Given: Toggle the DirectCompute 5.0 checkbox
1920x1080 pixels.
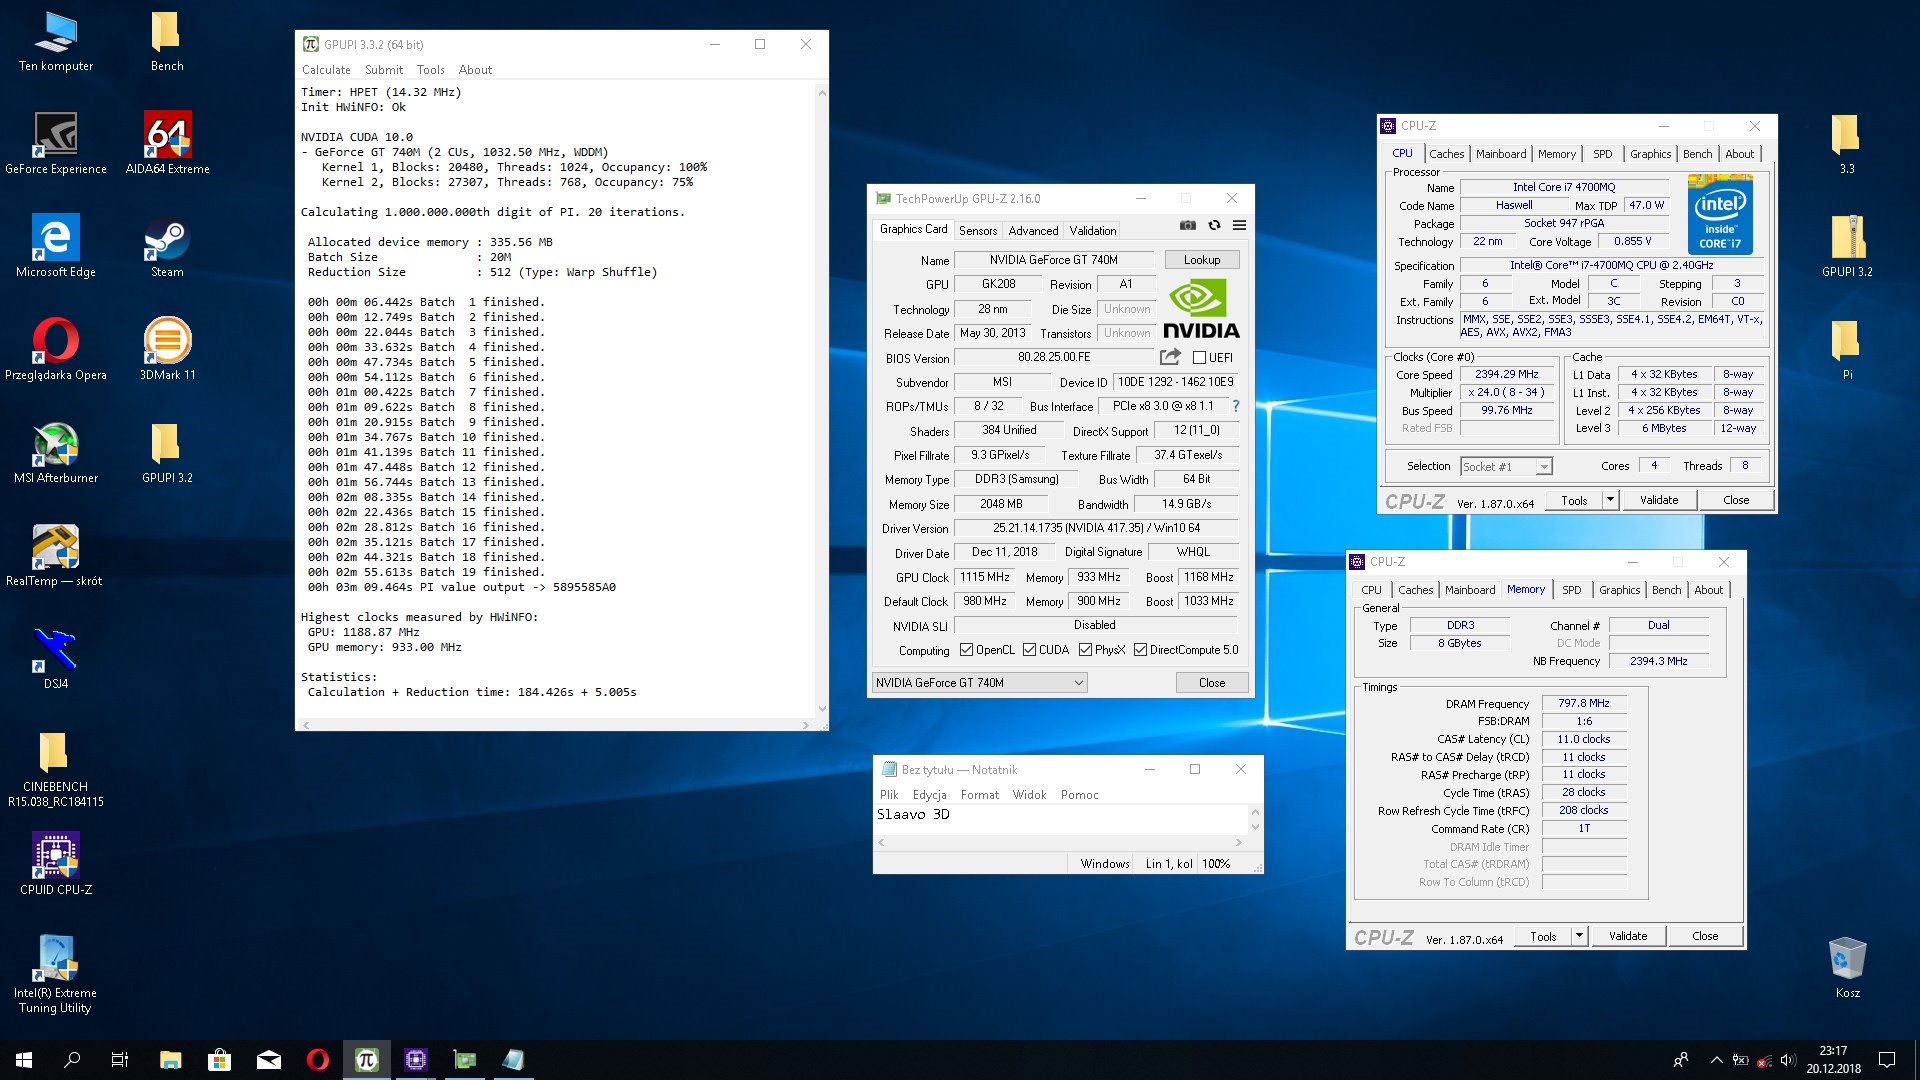Looking at the screenshot, I should click(x=1140, y=650).
